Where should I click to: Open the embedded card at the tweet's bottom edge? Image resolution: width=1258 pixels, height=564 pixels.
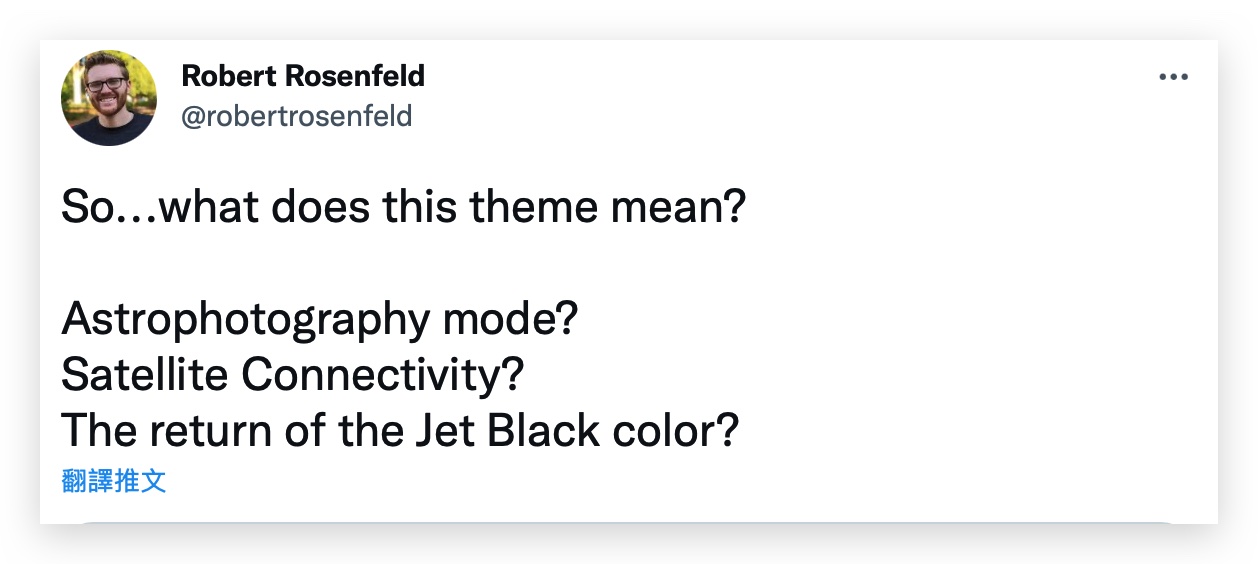click(x=629, y=523)
